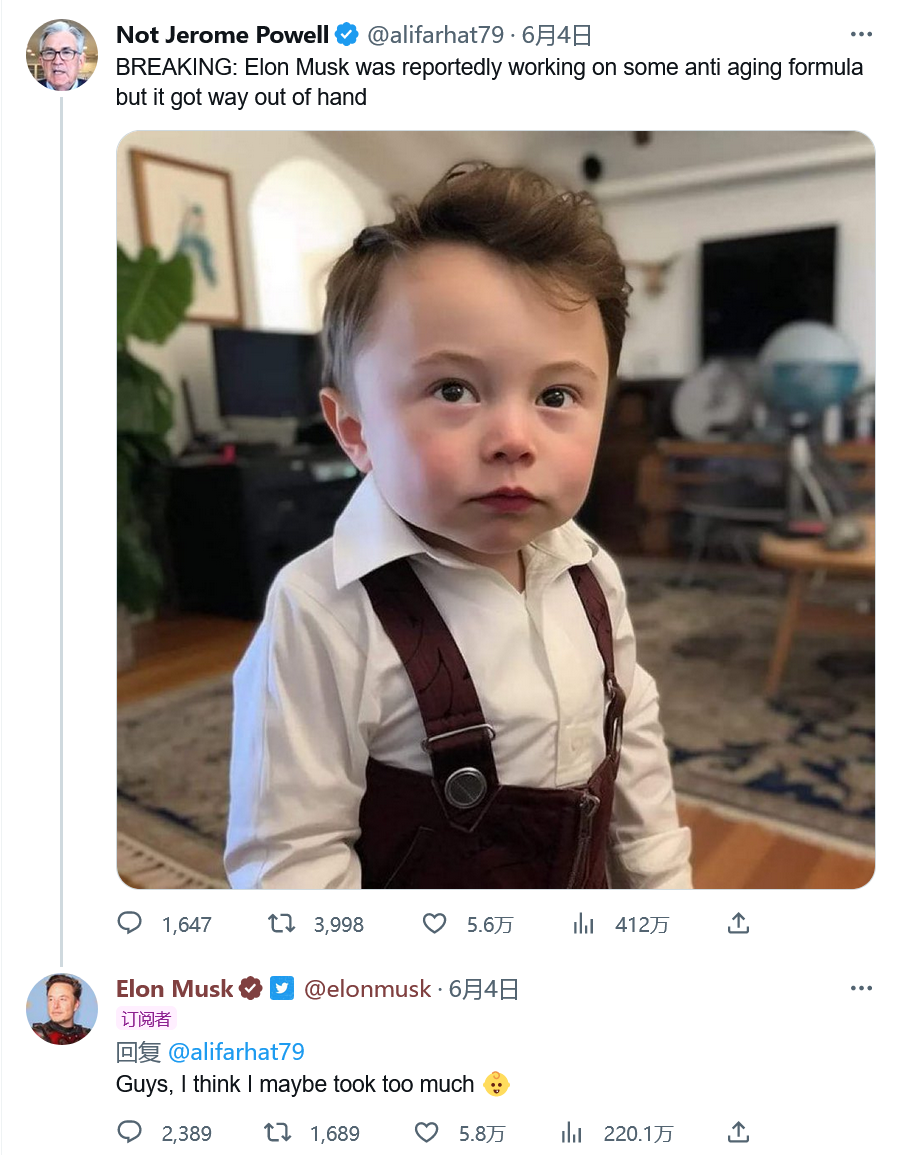Screen dimensions: 898x1155
Task: Click the @alifarhat79 mention in the reply
Action: 236,1052
